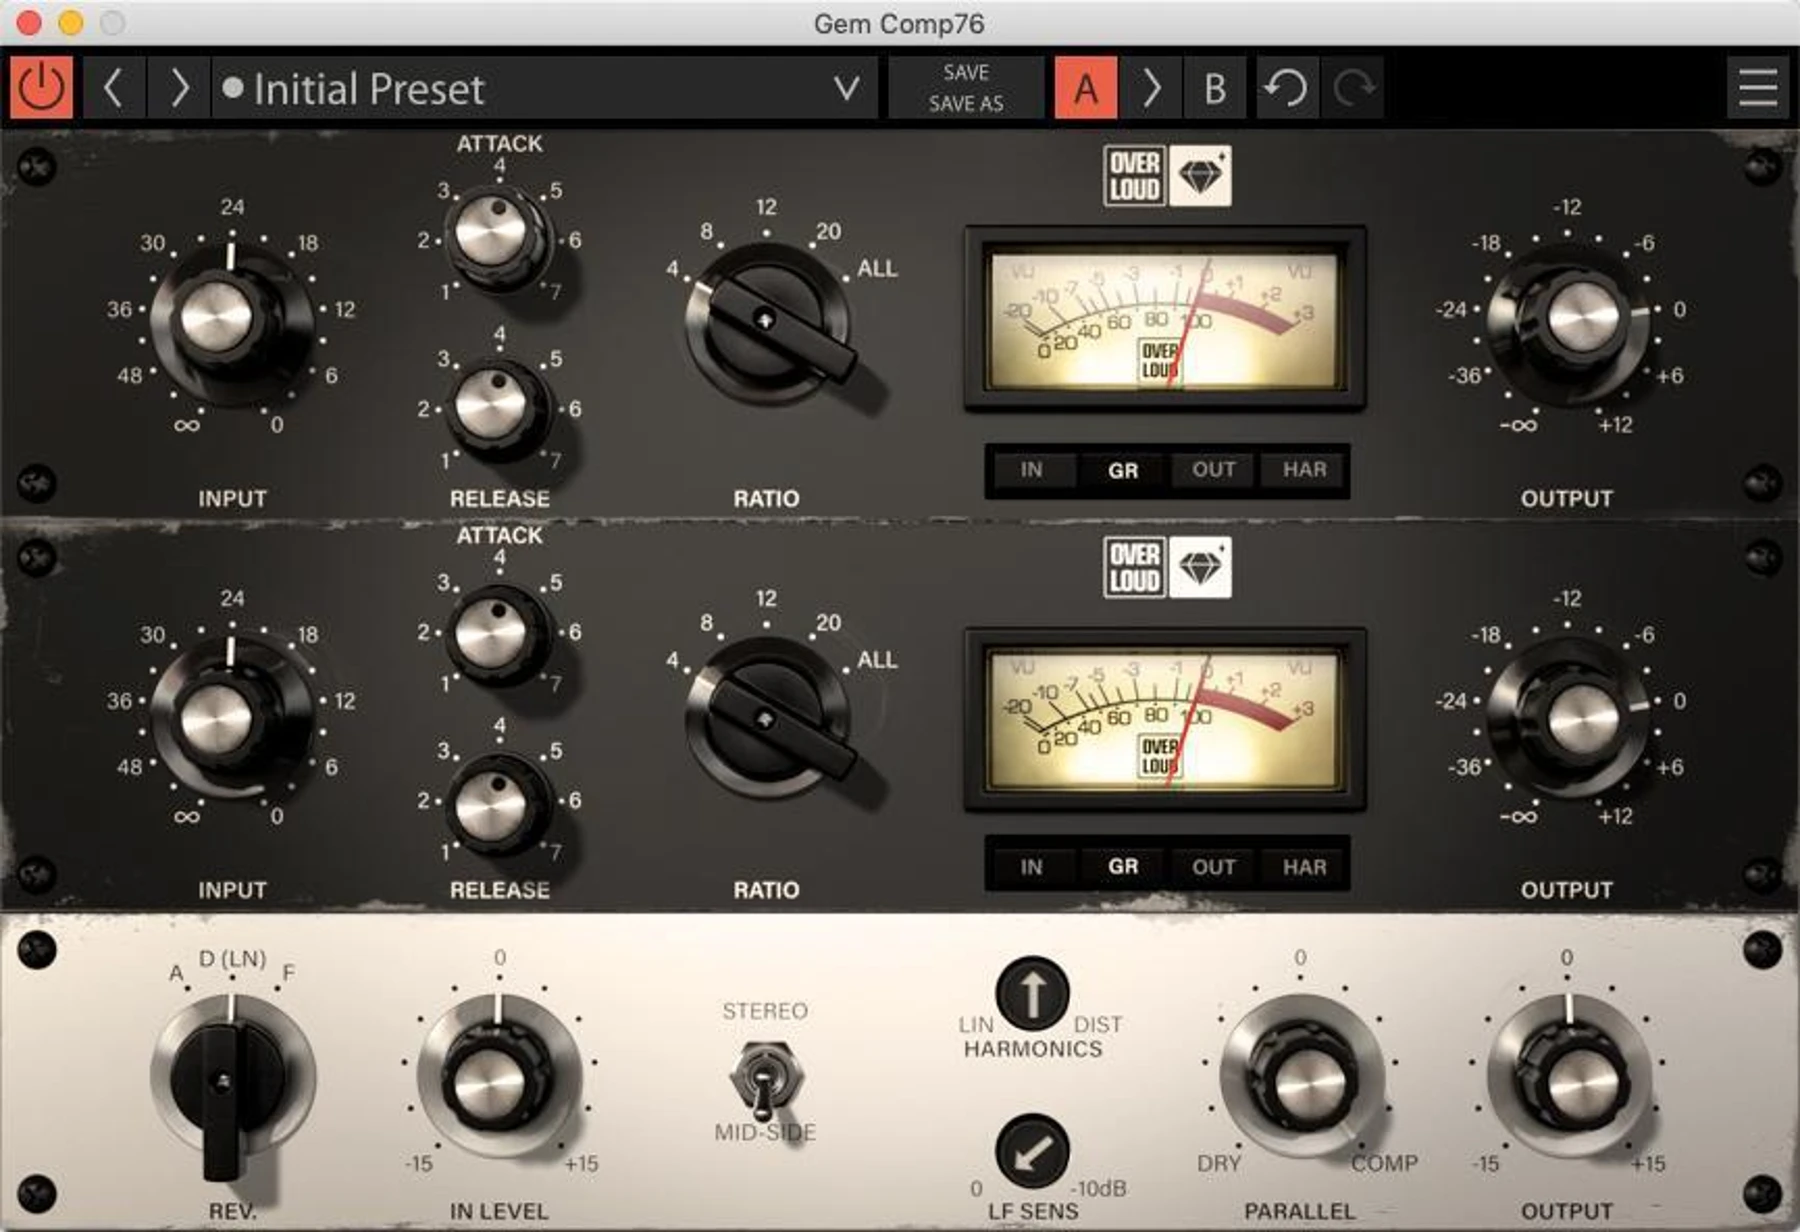Click the DRY label near PARALLEL knob
This screenshot has width=1800, height=1232.
pos(1219,1163)
